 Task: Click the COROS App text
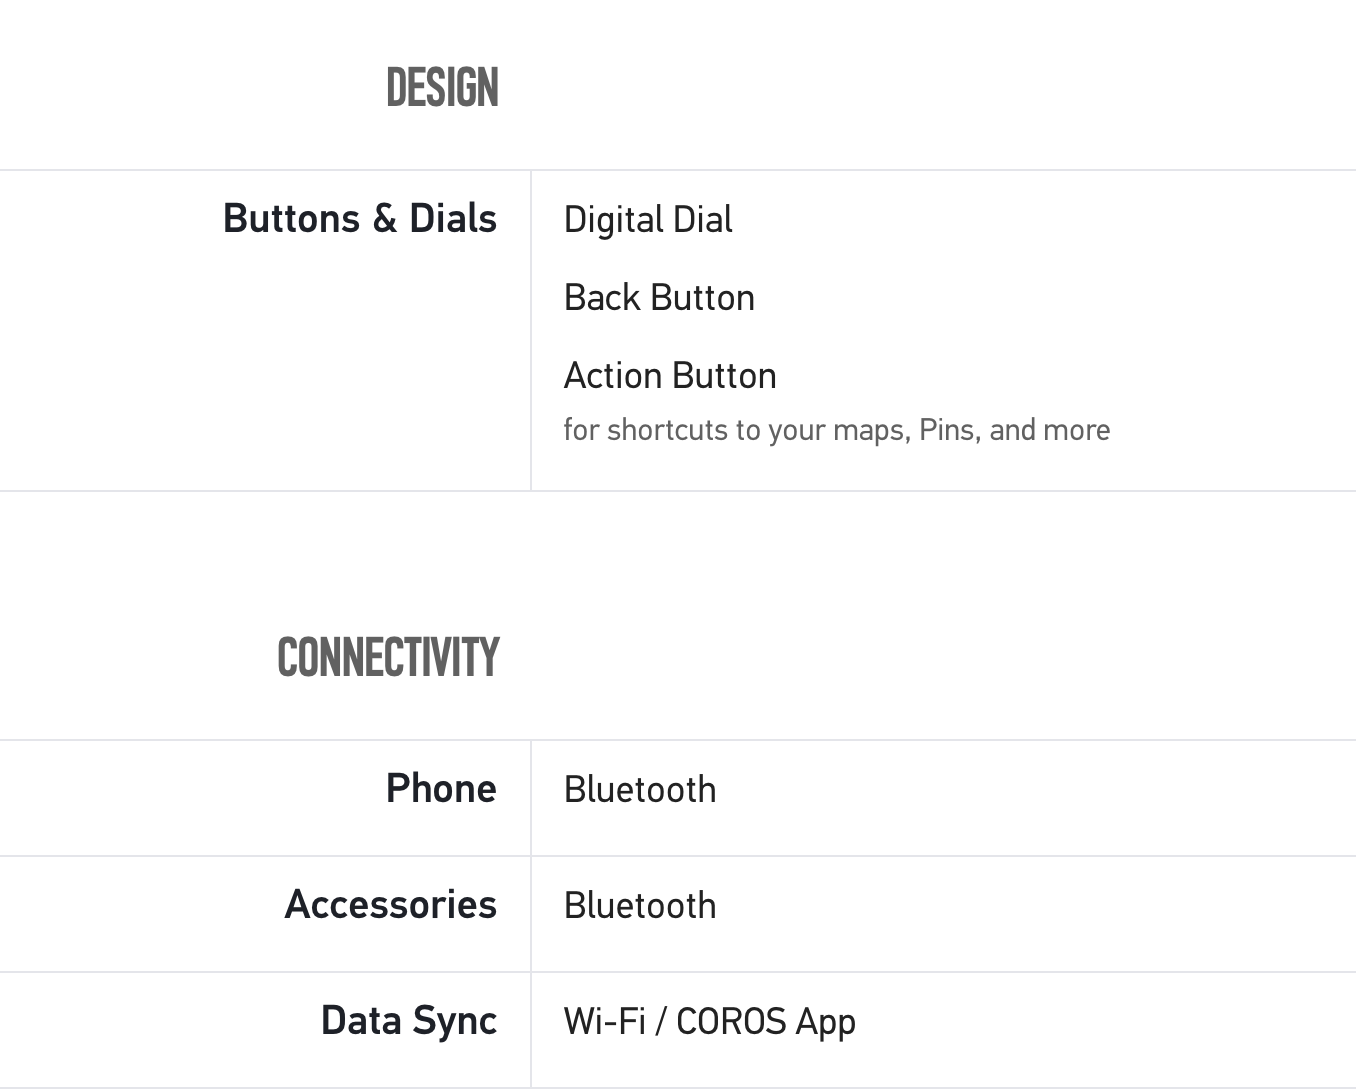point(766,1022)
